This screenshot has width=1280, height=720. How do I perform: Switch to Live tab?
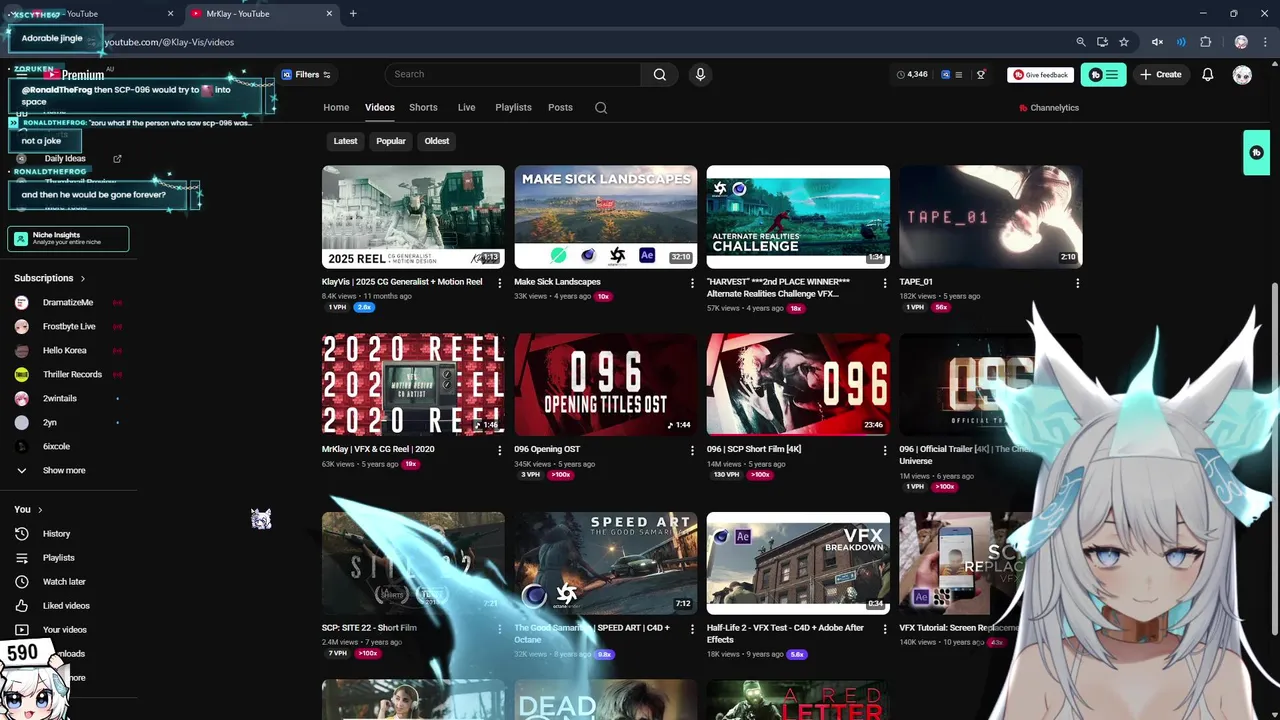point(466,107)
